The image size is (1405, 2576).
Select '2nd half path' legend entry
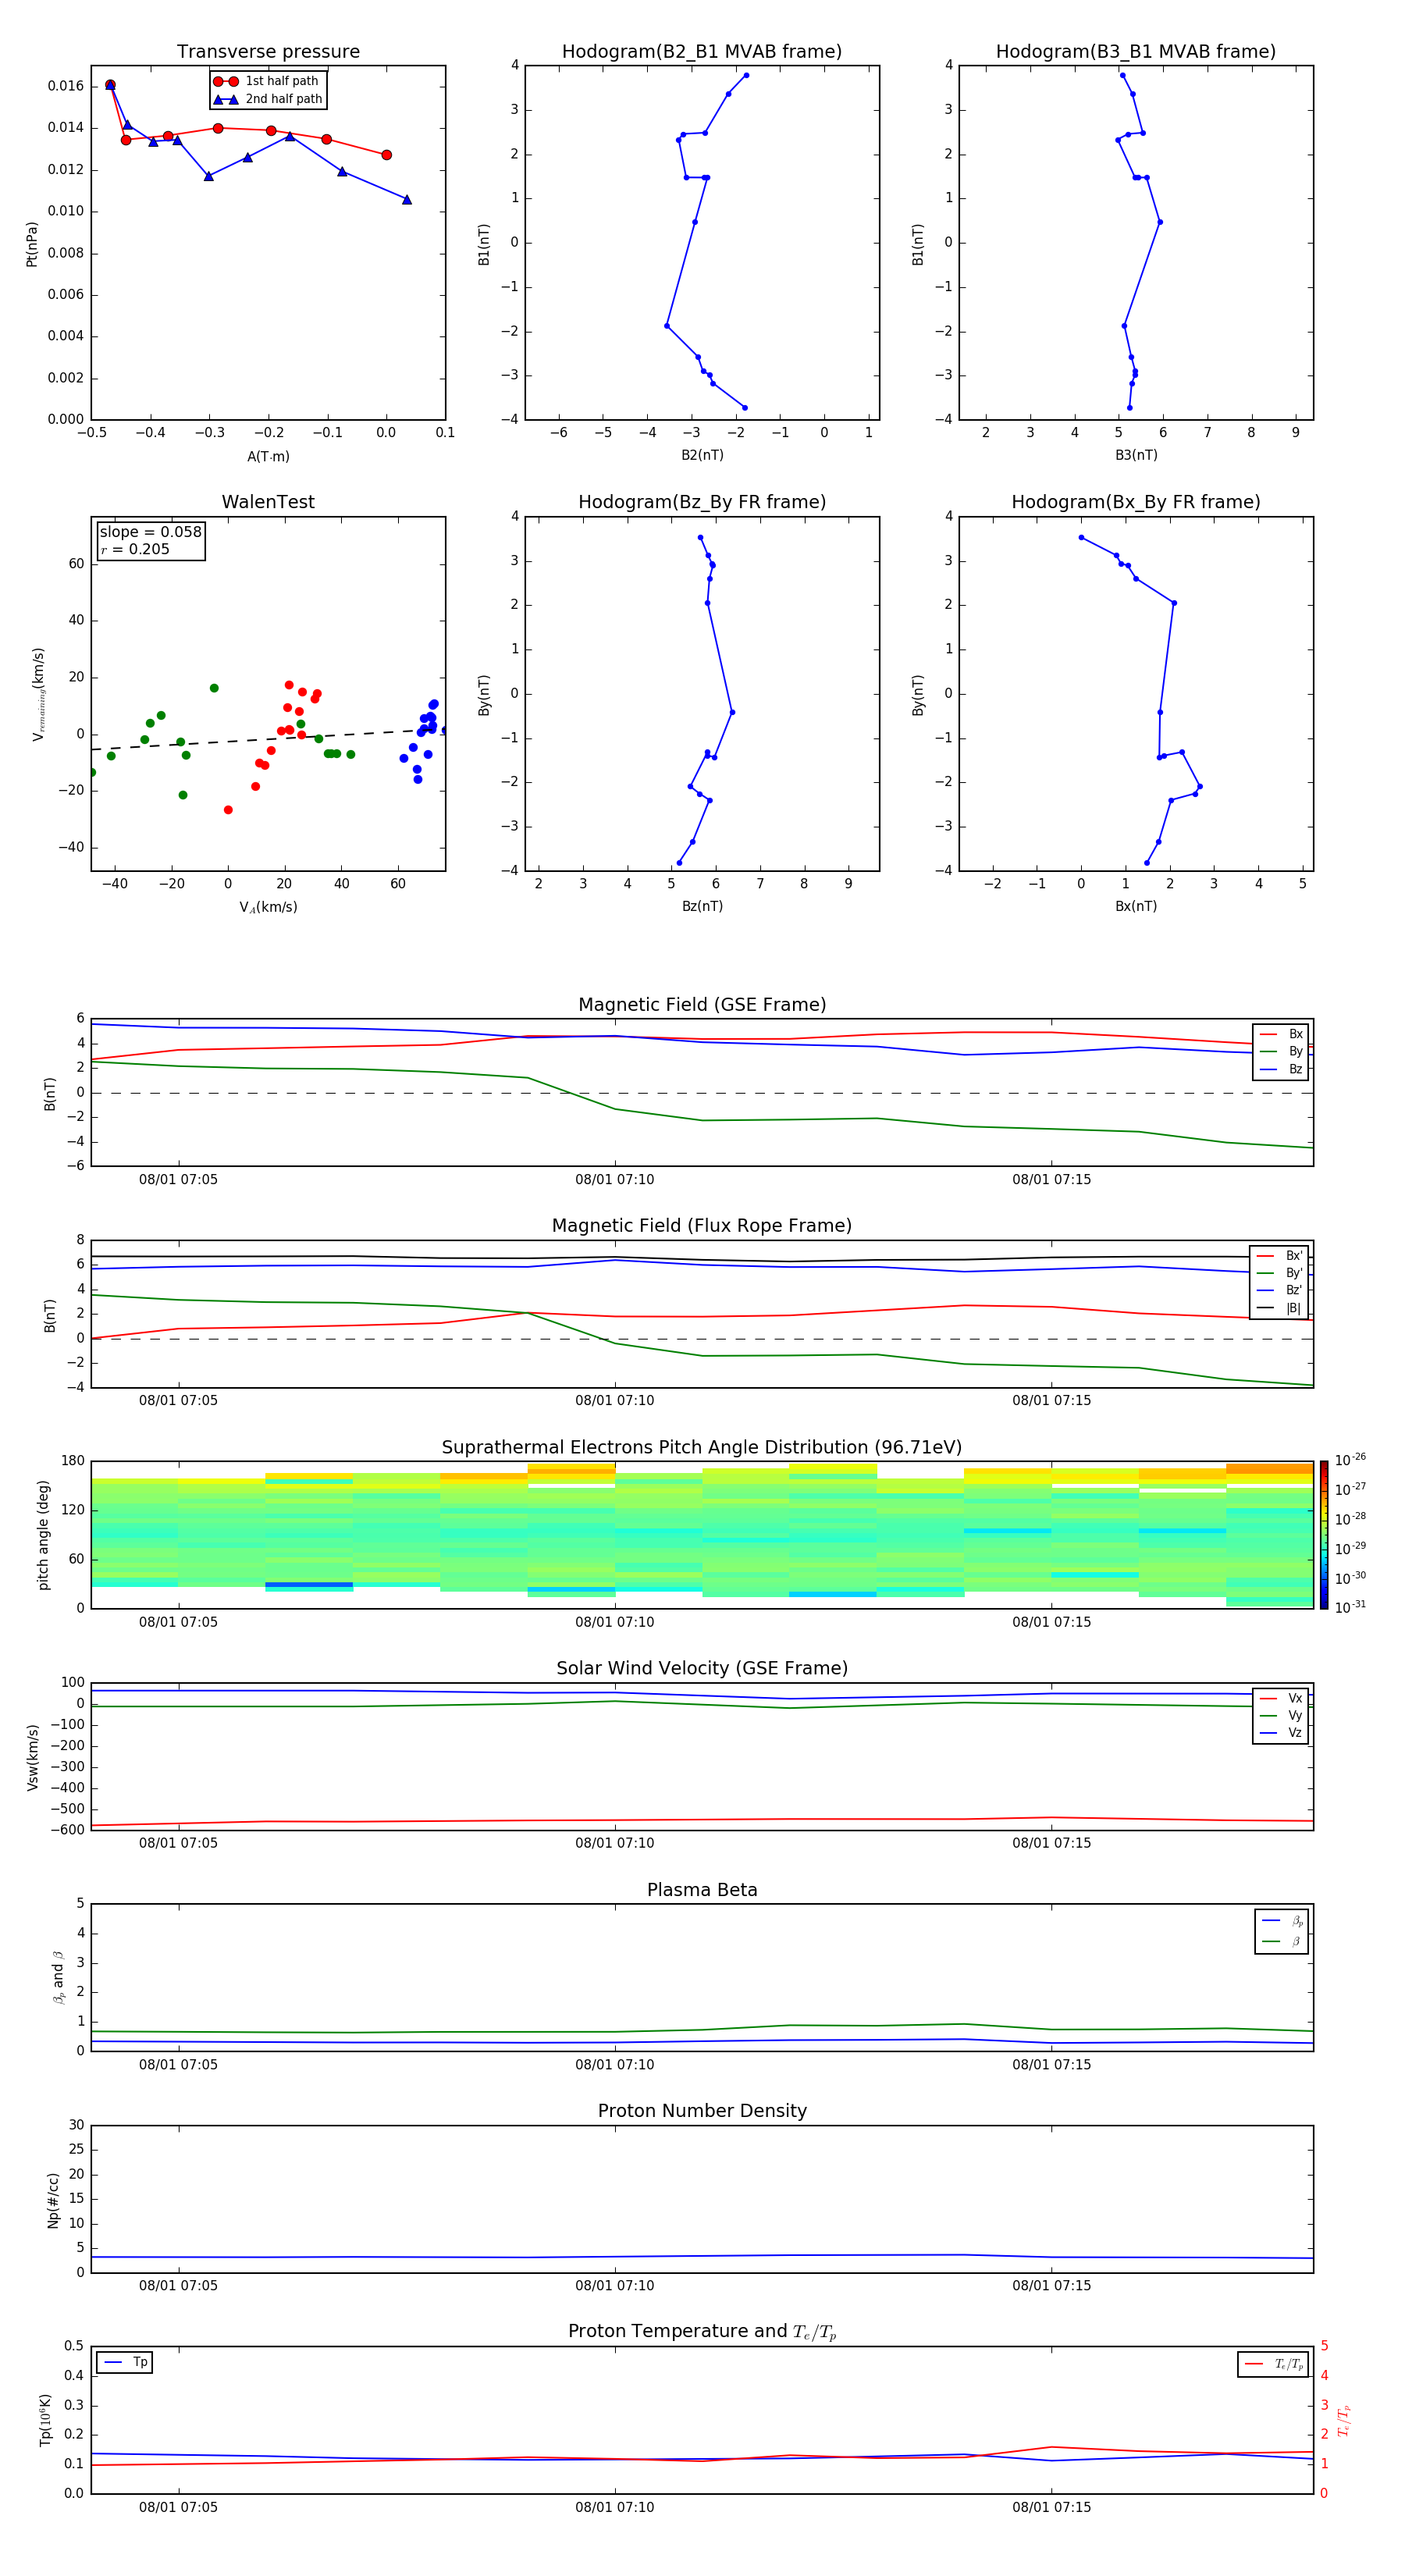pyautogui.click(x=267, y=99)
